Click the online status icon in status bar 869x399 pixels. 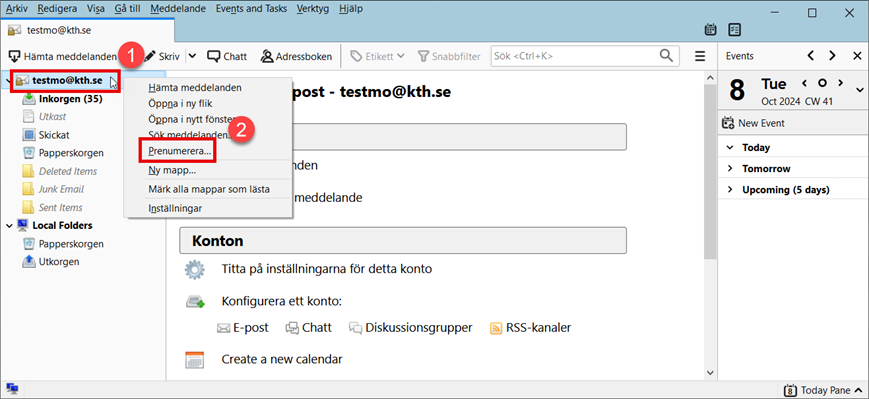pyautogui.click(x=12, y=389)
